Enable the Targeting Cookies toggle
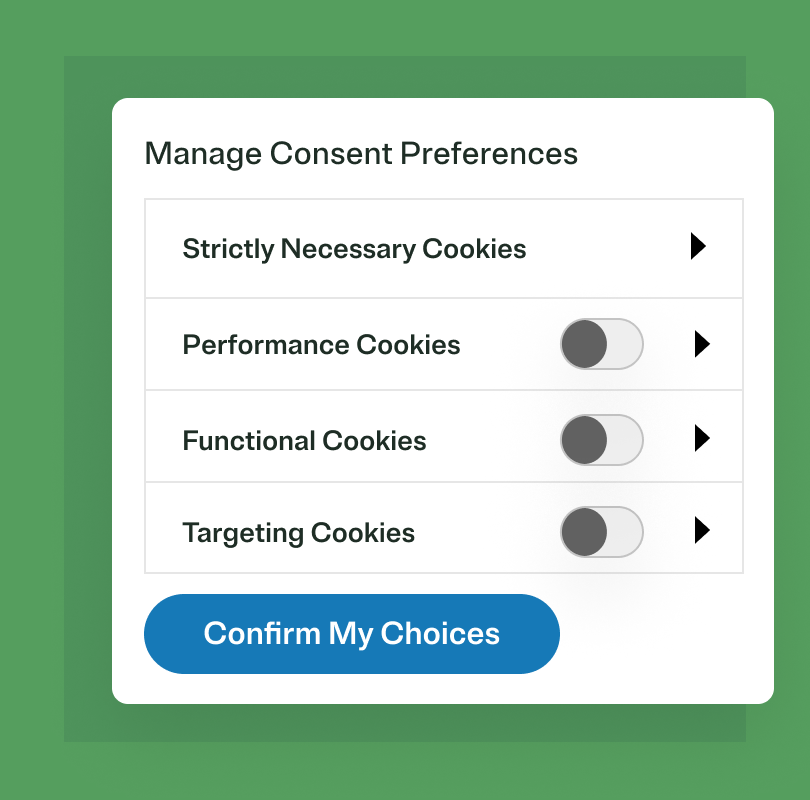This screenshot has width=810, height=800. pos(601,531)
